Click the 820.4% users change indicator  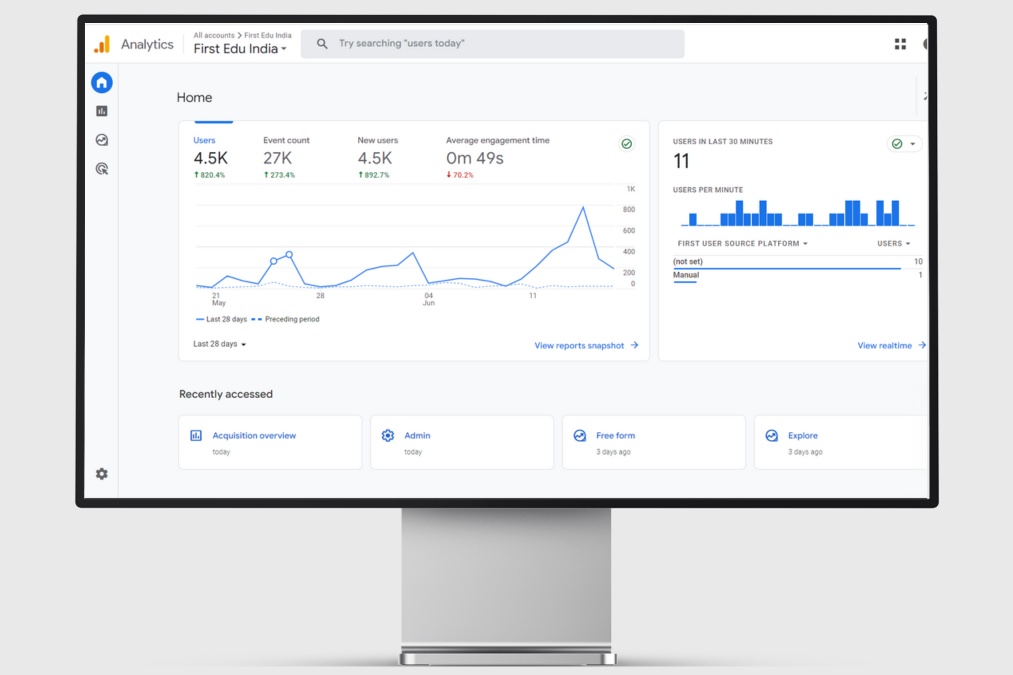point(209,175)
